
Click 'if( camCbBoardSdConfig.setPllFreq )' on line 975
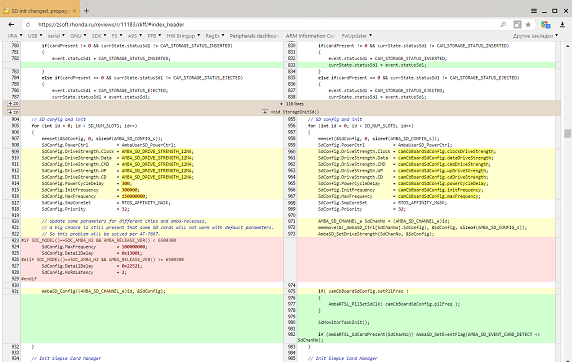tap(363, 291)
